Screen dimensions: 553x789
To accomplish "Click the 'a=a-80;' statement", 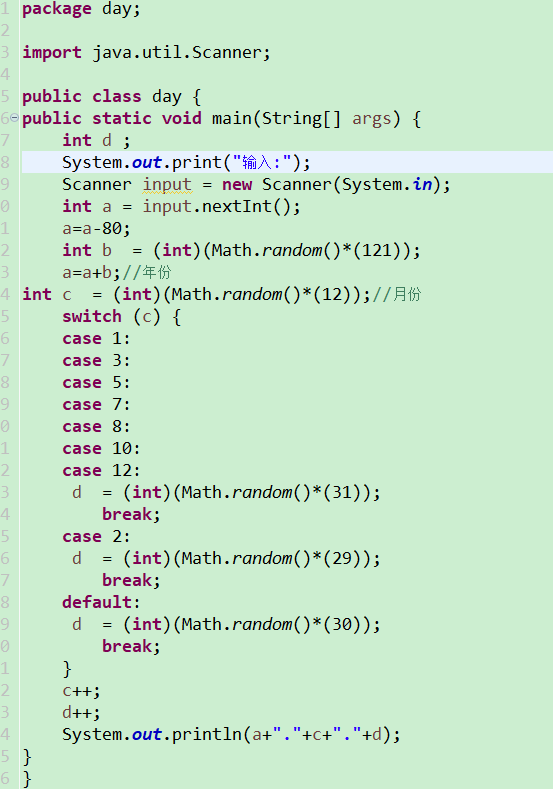I will (96, 228).
